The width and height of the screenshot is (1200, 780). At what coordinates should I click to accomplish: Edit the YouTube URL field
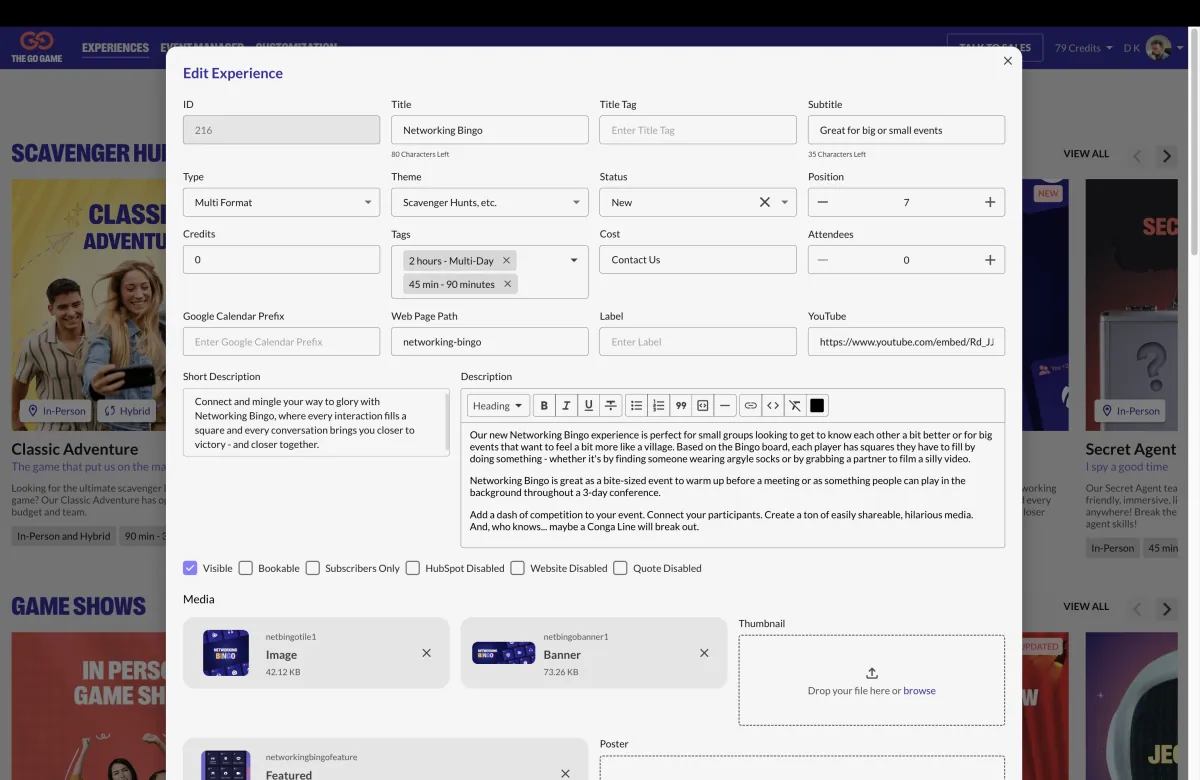[x=906, y=341]
